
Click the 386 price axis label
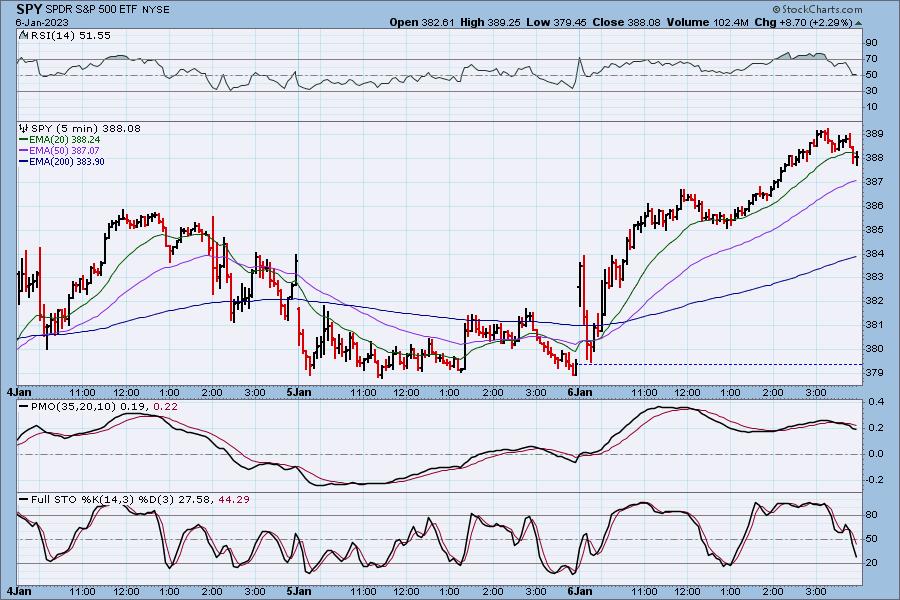coord(874,206)
